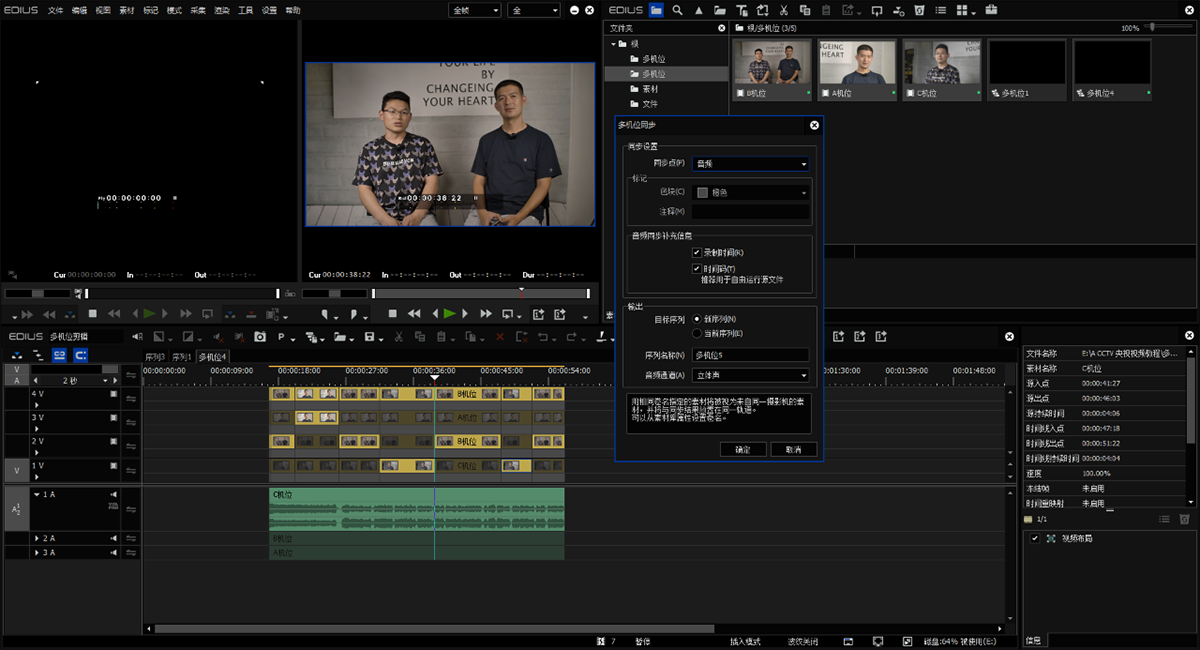Toggle video mute on track 2 V
Viewport: 1200px width, 650px height.
click(113, 441)
